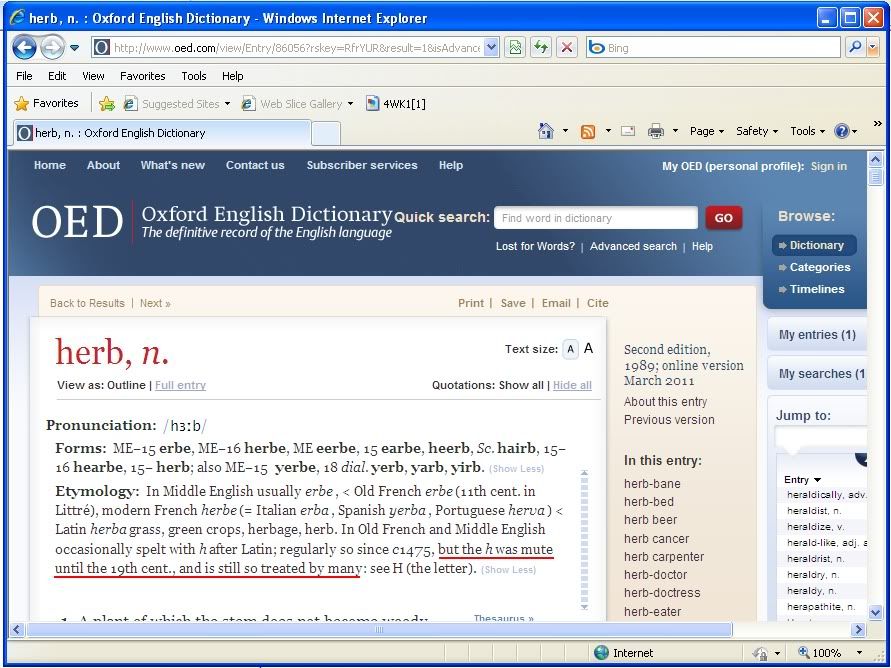Open the Lost for Words? link
Viewport: 891px width, 668px height.
[535, 247]
